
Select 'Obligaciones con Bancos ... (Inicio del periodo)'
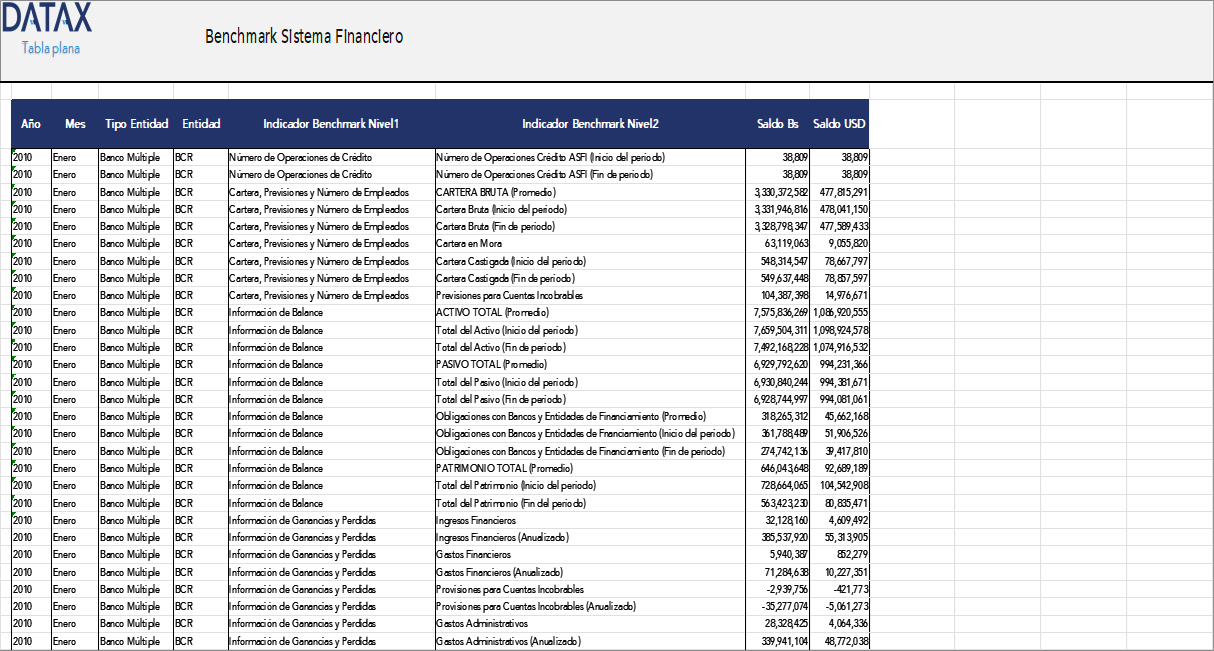(x=590, y=434)
